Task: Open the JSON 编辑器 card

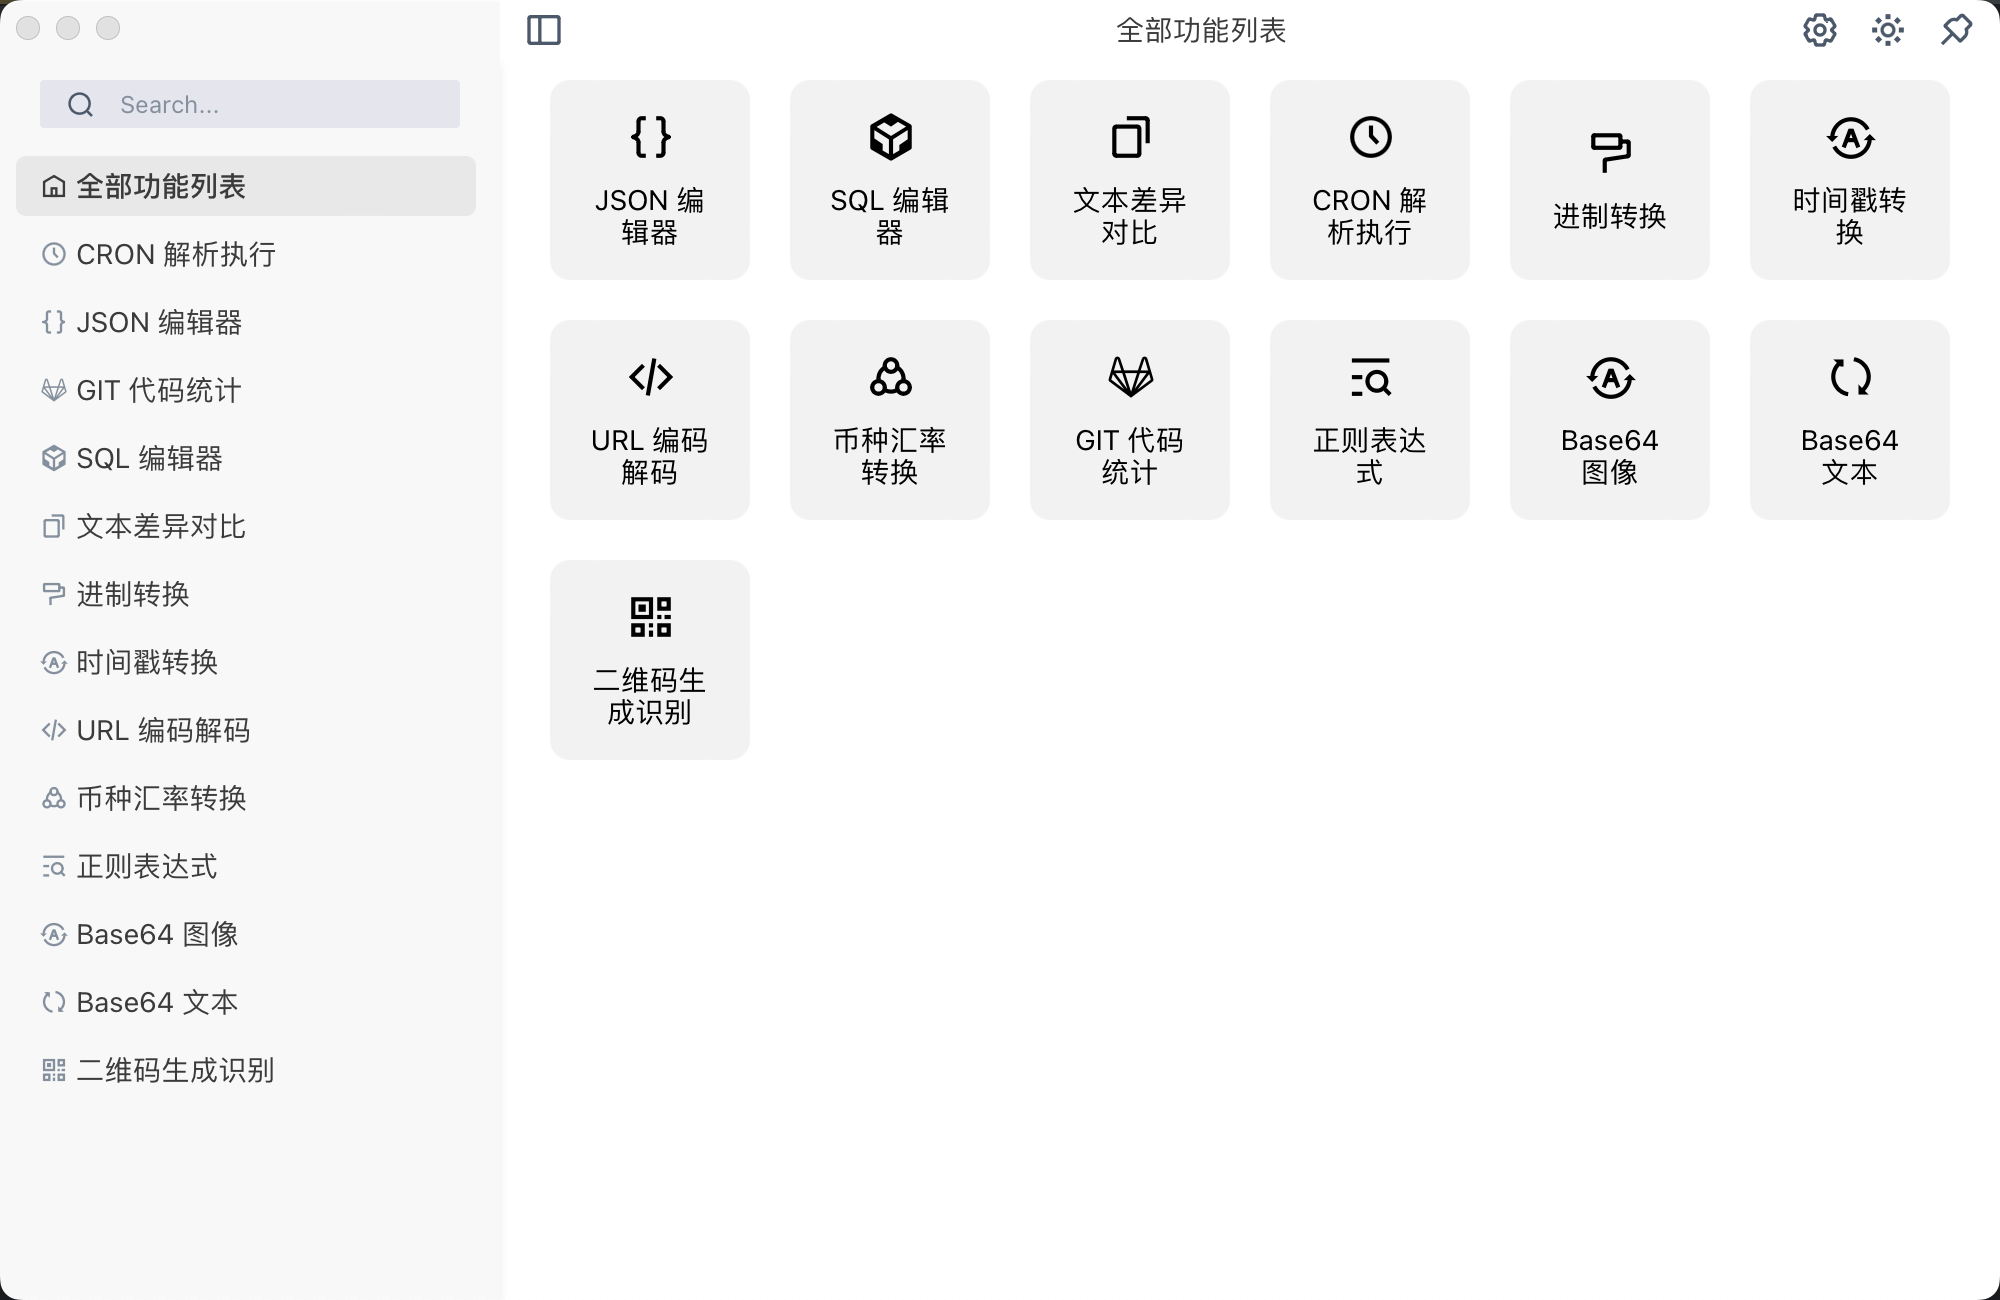Action: pyautogui.click(x=650, y=180)
